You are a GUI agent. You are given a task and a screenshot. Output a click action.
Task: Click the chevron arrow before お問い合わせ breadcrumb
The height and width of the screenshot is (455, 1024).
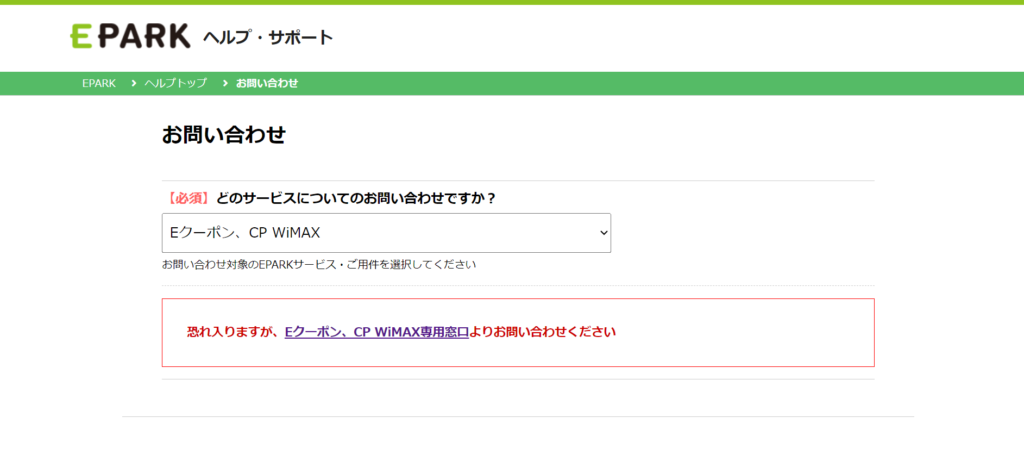pos(225,83)
